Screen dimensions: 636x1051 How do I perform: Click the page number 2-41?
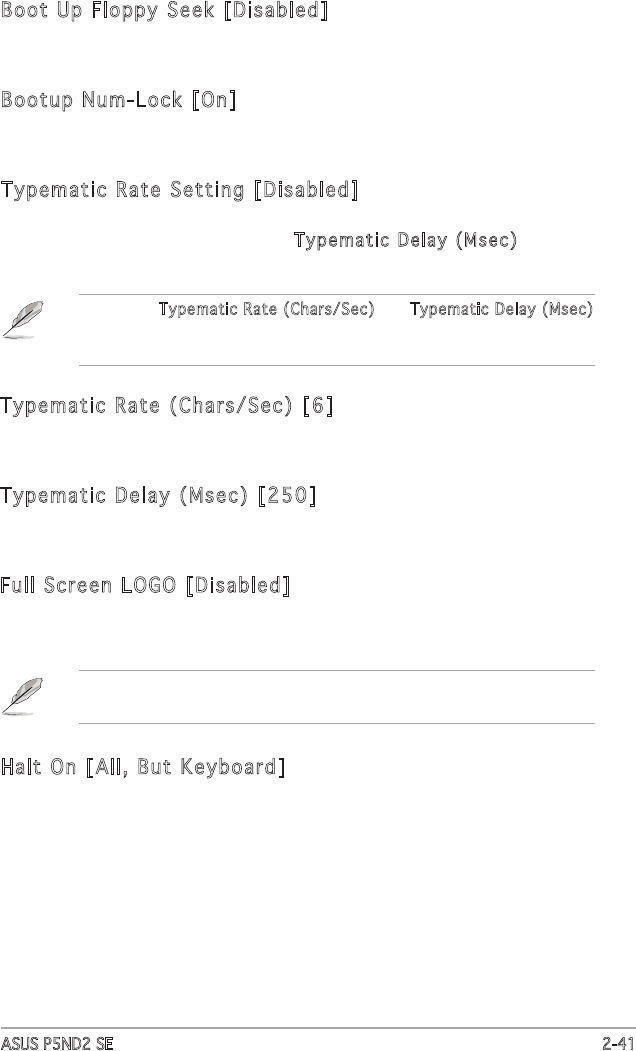617,1043
